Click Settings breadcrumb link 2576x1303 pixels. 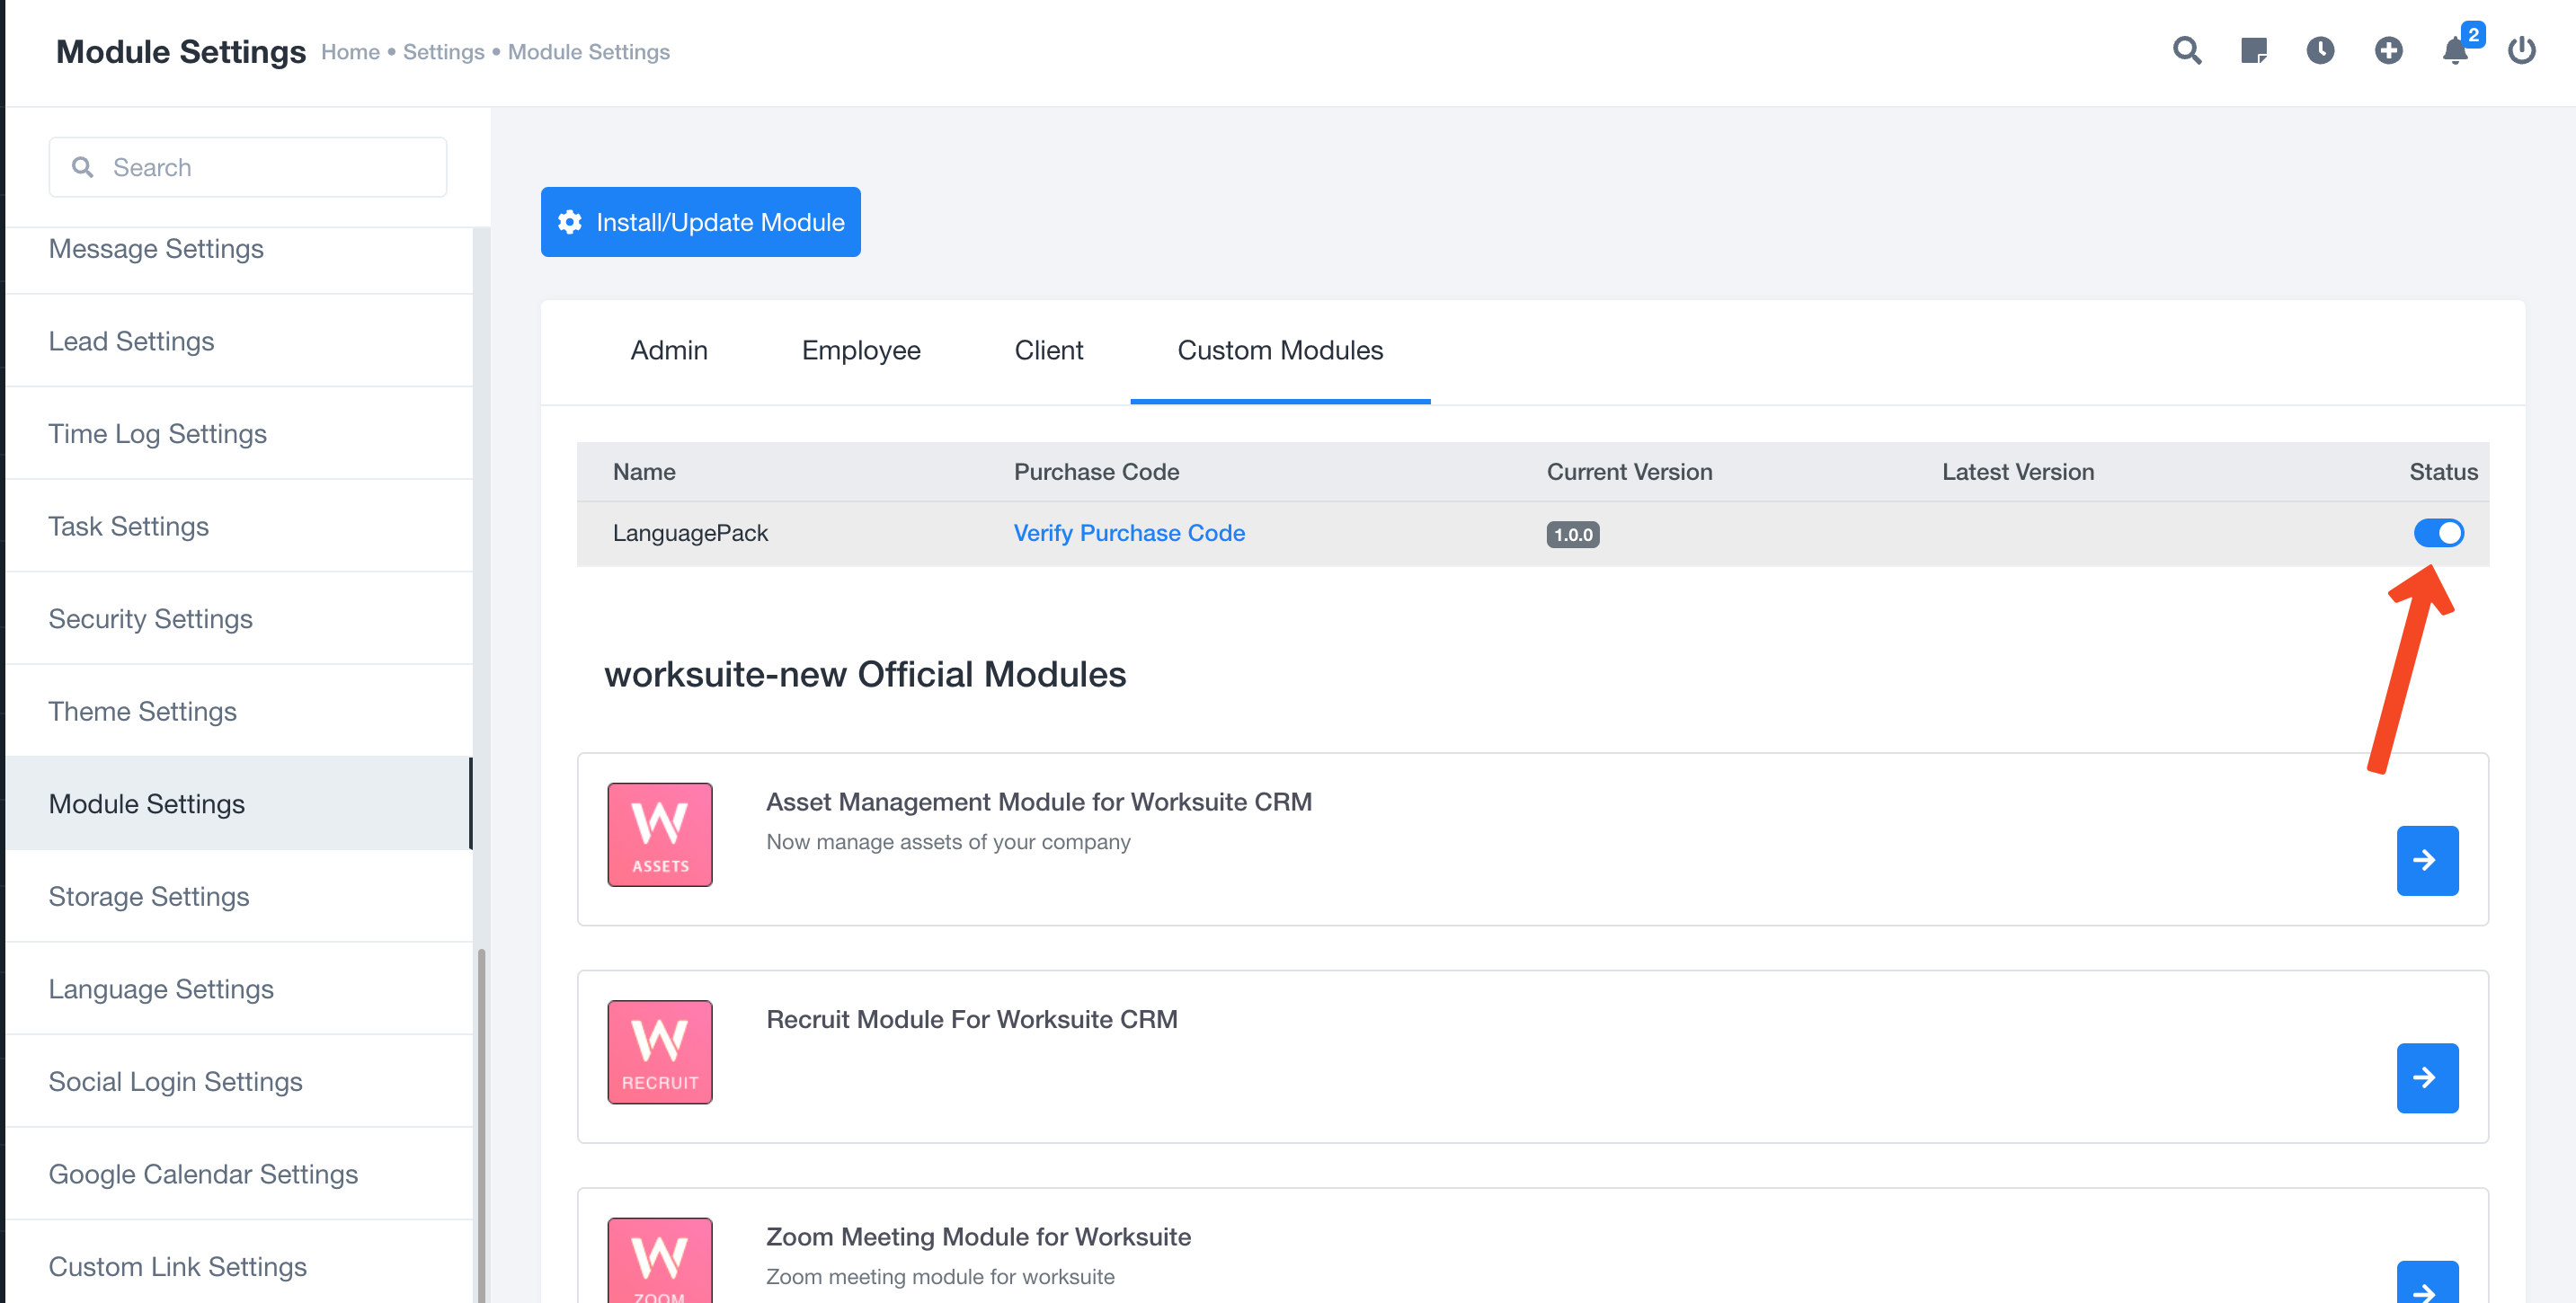[x=443, y=52]
